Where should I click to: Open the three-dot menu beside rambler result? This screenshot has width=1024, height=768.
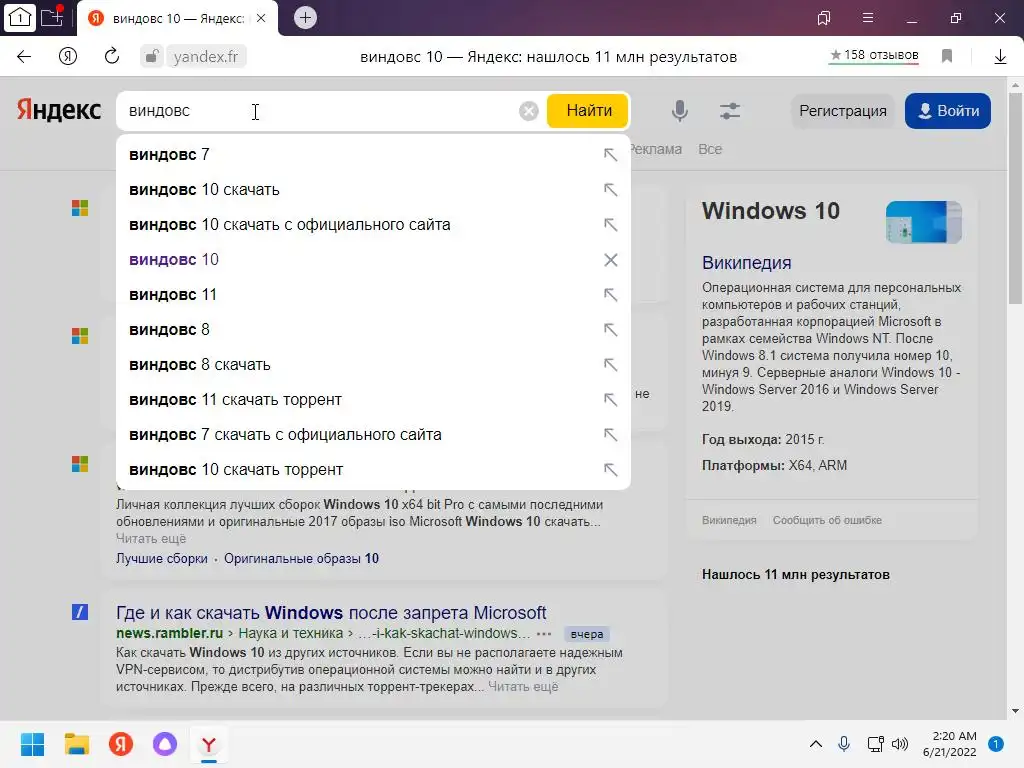[x=543, y=634]
